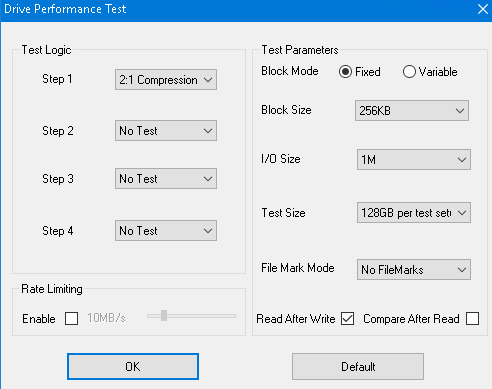Click the Rate Limiting group title
This screenshot has height=389, width=492.
pos(52,289)
